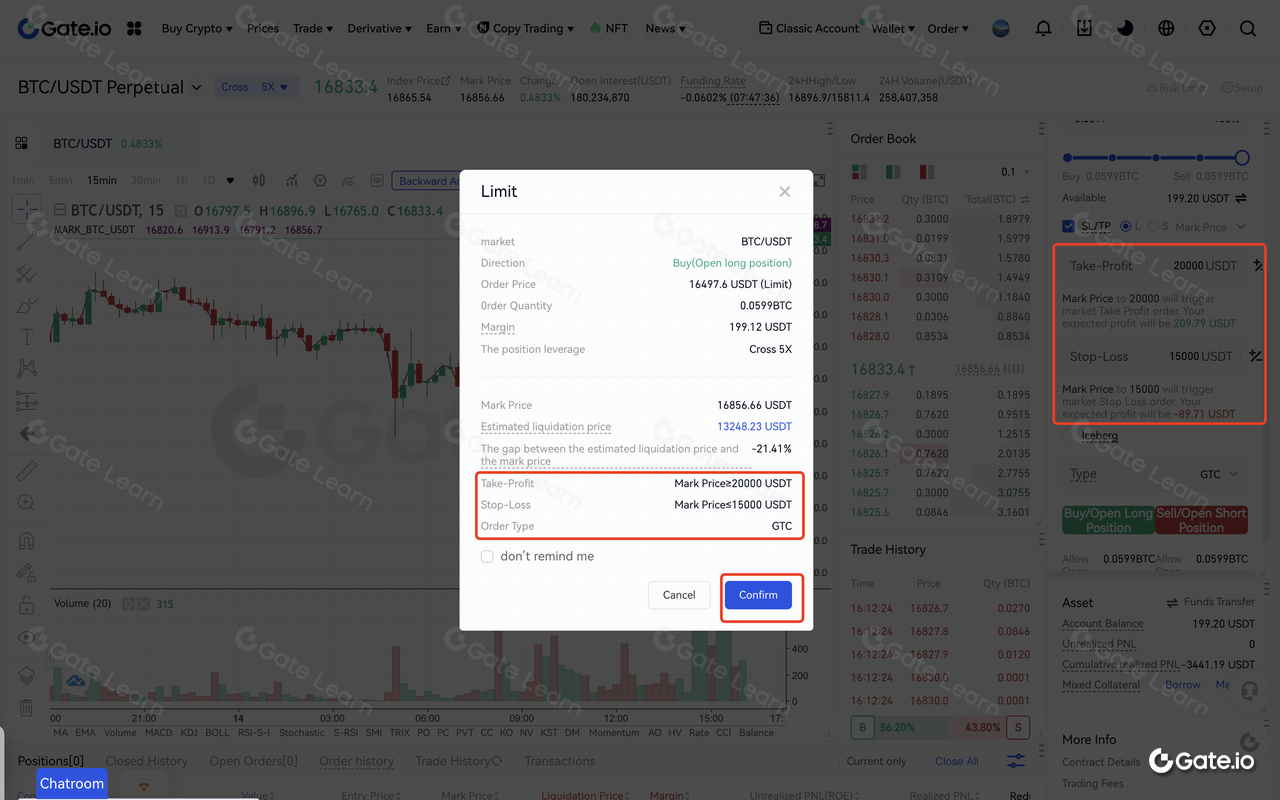Image resolution: width=1280 pixels, height=800 pixels.
Task: Select the pattern drawing tool
Action: 27,369
